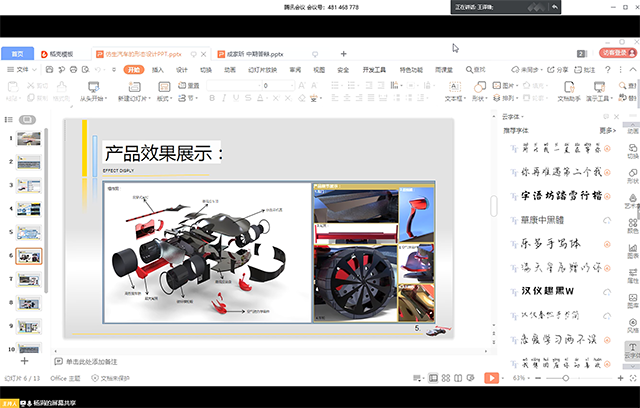Screen dimensions: 640x408
Task: Open a new document tab with plus
Action: click(343, 53)
